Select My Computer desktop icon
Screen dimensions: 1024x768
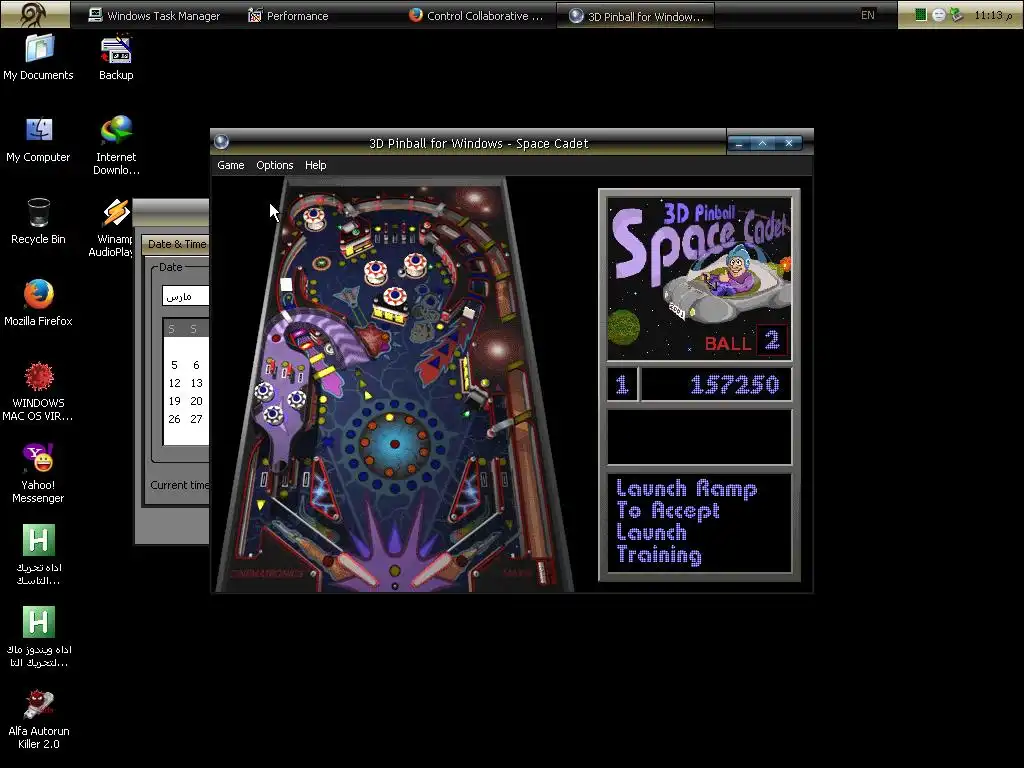tap(39, 140)
